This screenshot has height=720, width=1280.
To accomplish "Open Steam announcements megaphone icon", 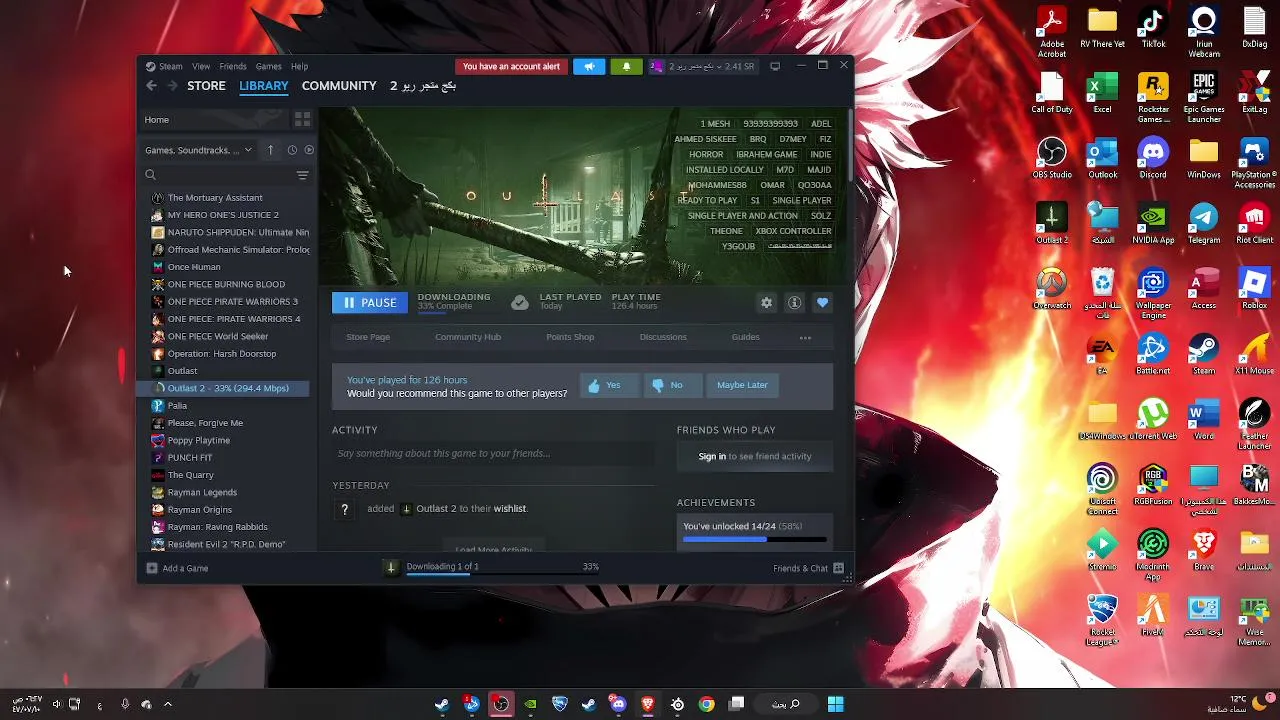I will pyautogui.click(x=589, y=66).
